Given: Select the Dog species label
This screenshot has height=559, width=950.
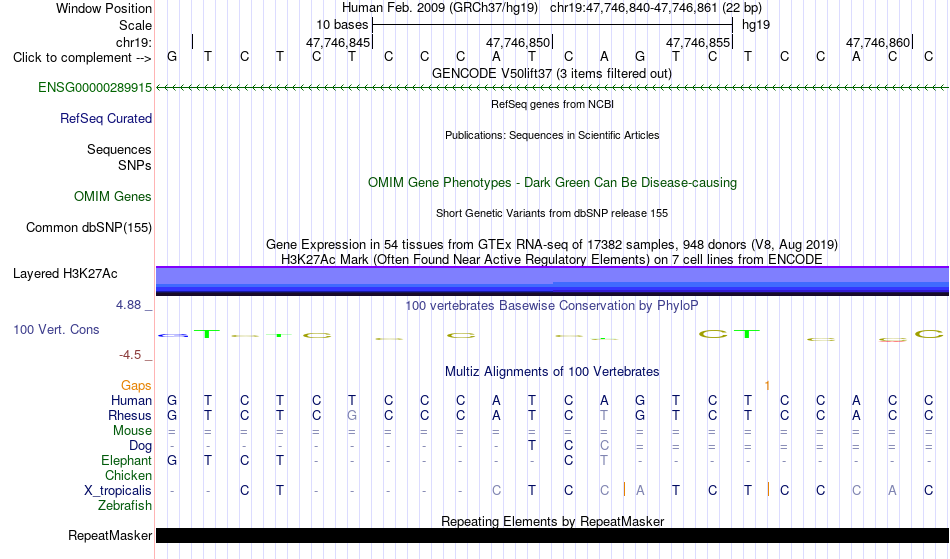Looking at the screenshot, I should click(x=141, y=446).
